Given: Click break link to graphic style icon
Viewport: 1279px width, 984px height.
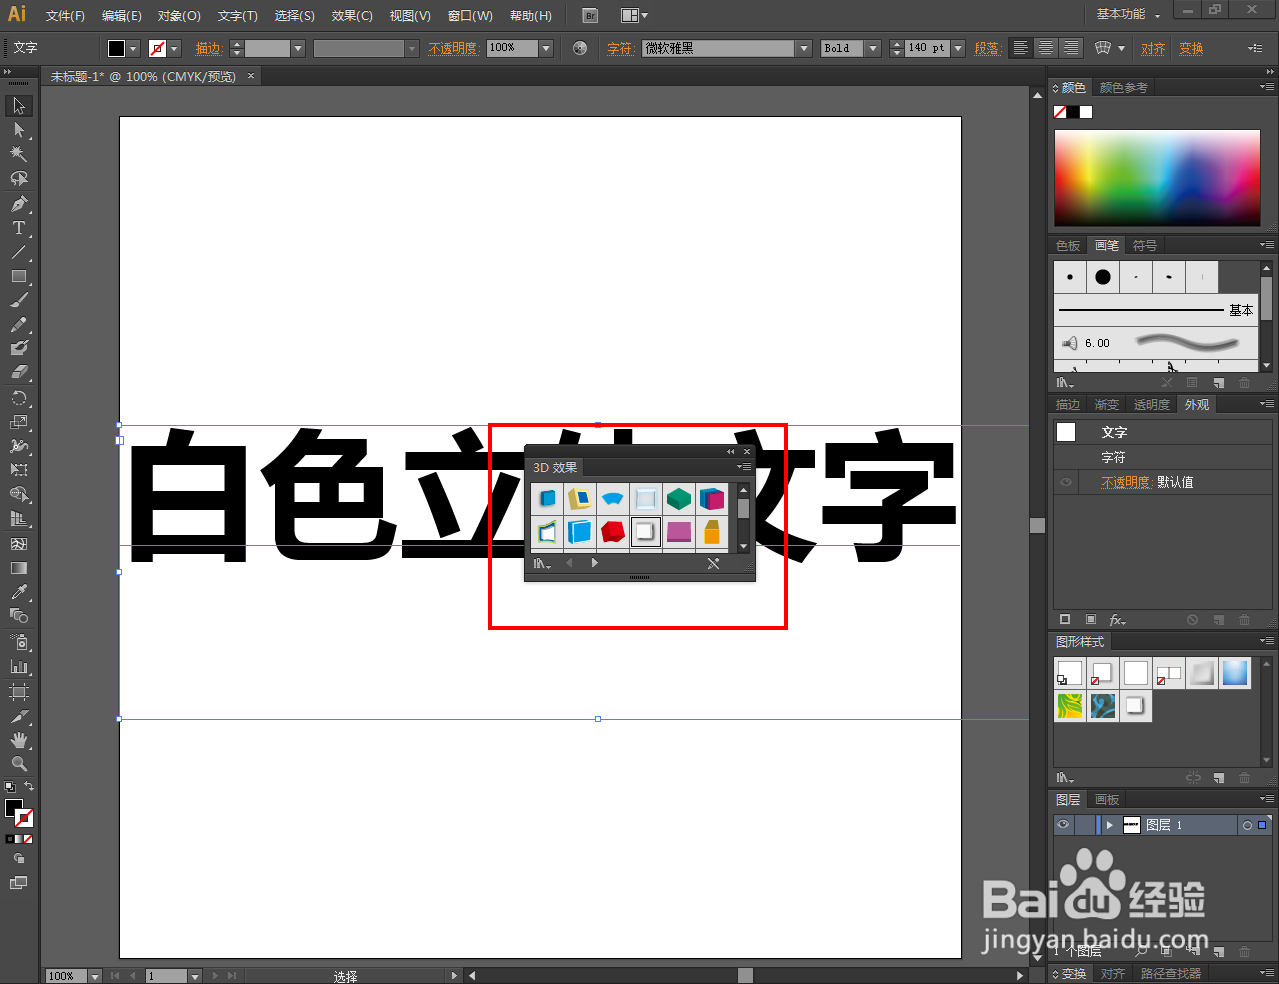Looking at the screenshot, I should click(713, 564).
